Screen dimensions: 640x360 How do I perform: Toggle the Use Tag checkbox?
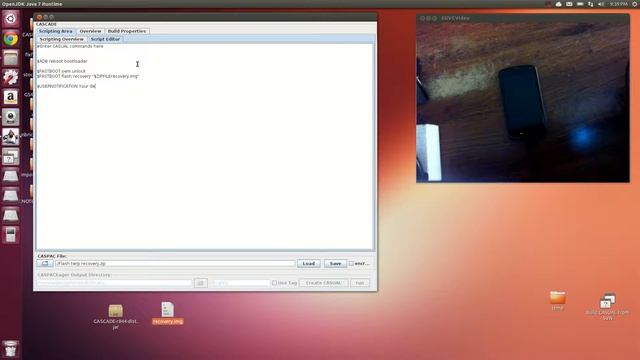(x=274, y=283)
